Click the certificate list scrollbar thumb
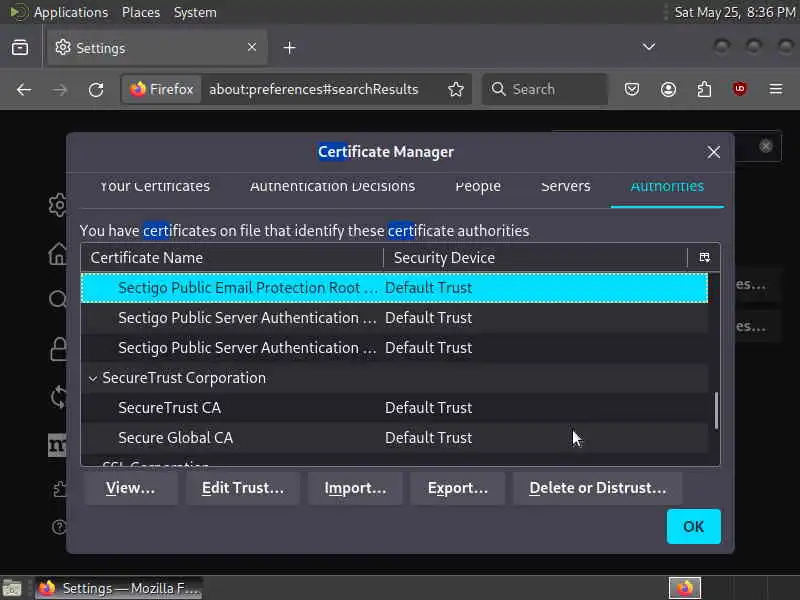 point(716,411)
